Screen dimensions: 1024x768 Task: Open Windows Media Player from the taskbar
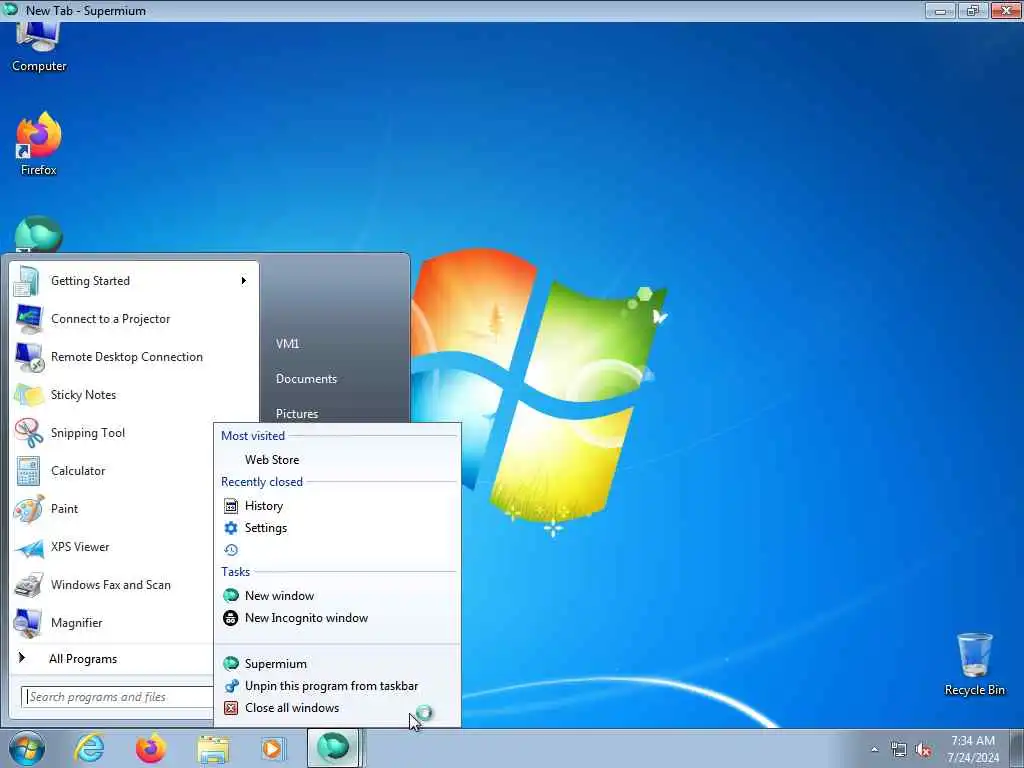click(273, 748)
